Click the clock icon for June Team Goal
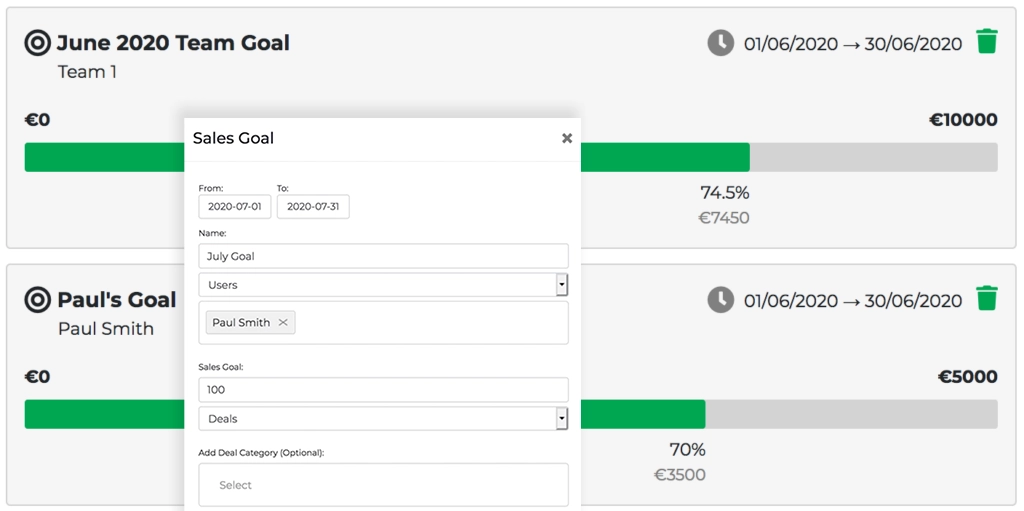This screenshot has height=511, width=1024. tap(720, 43)
